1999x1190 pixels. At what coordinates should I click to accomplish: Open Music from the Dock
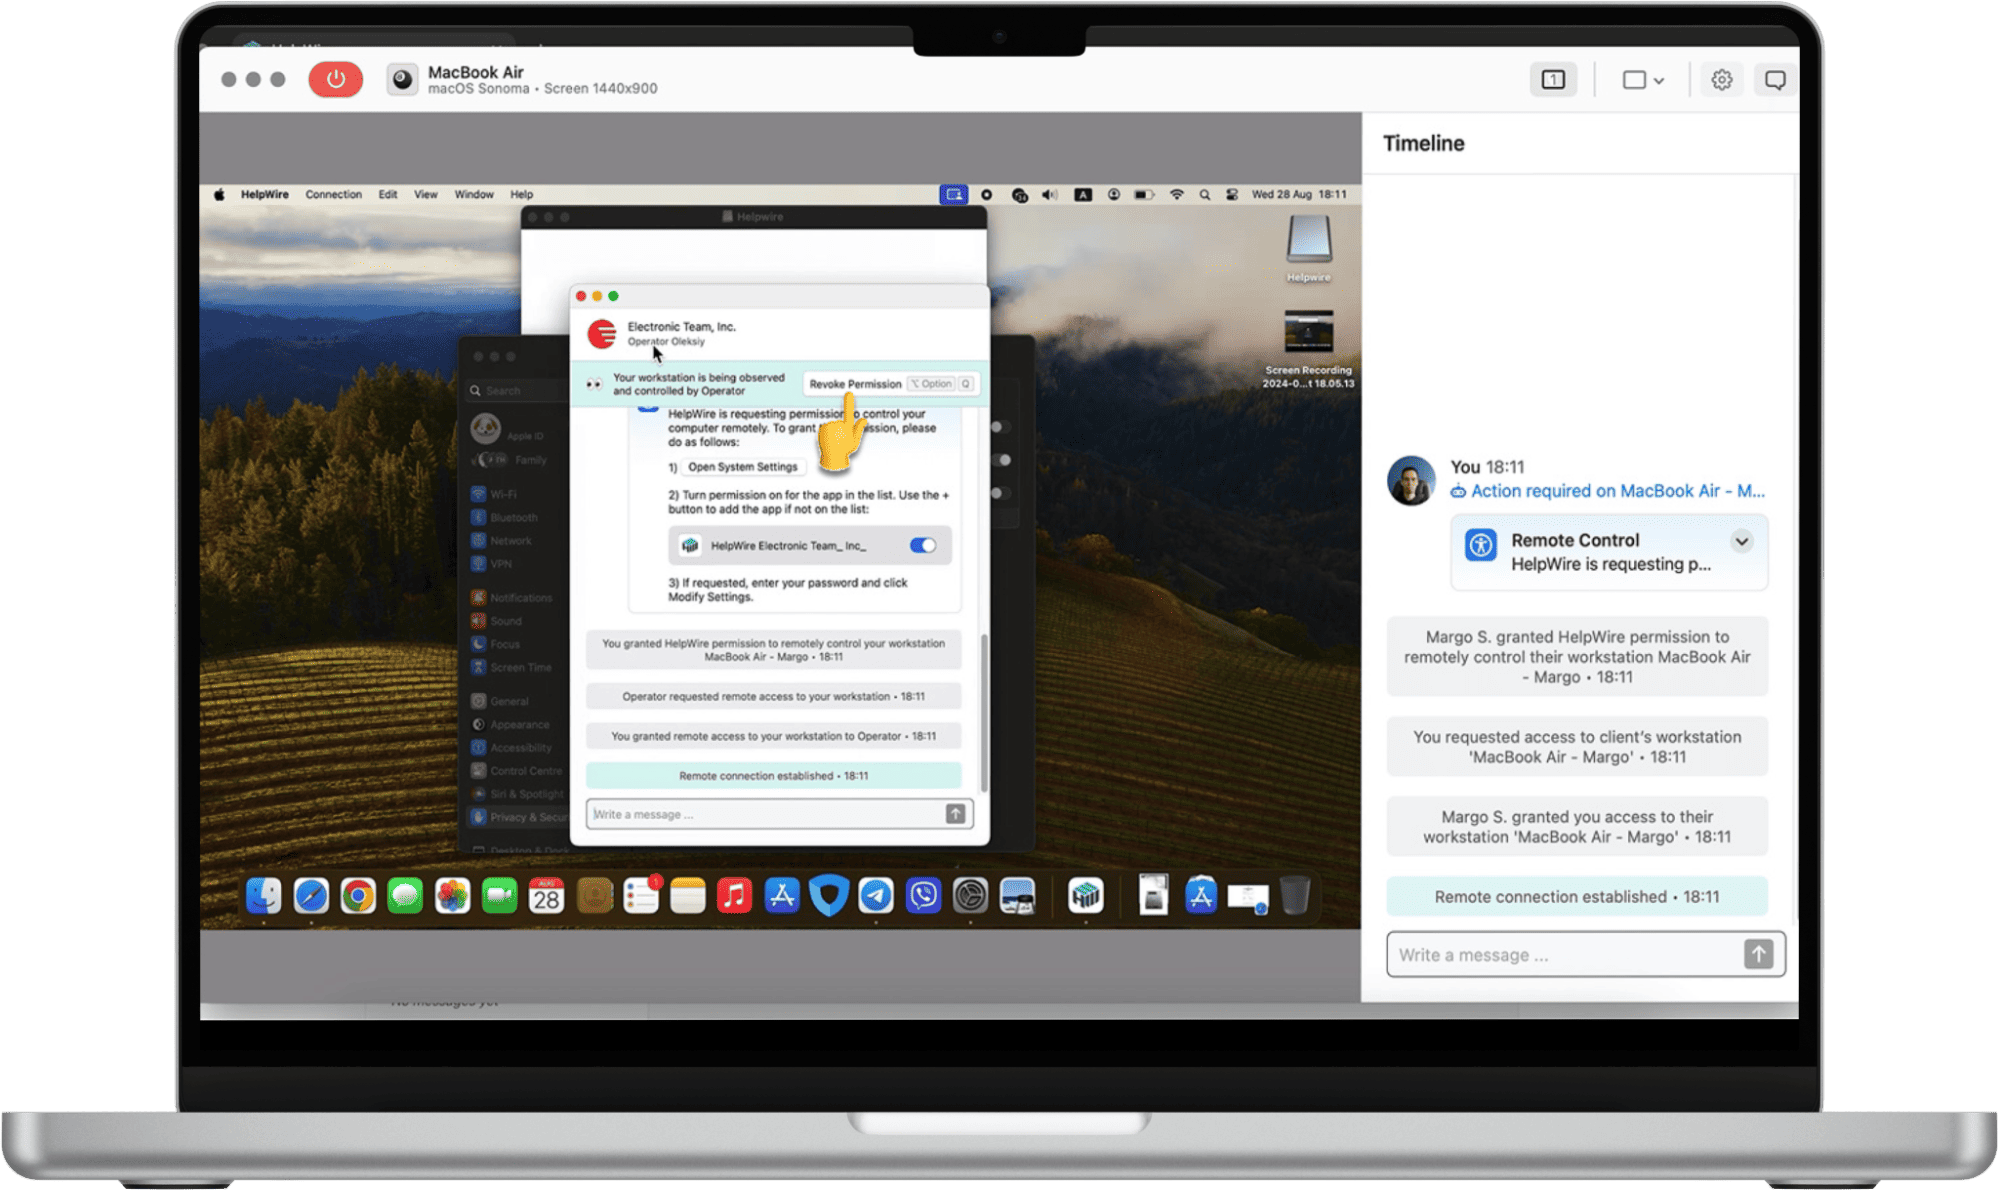735,896
